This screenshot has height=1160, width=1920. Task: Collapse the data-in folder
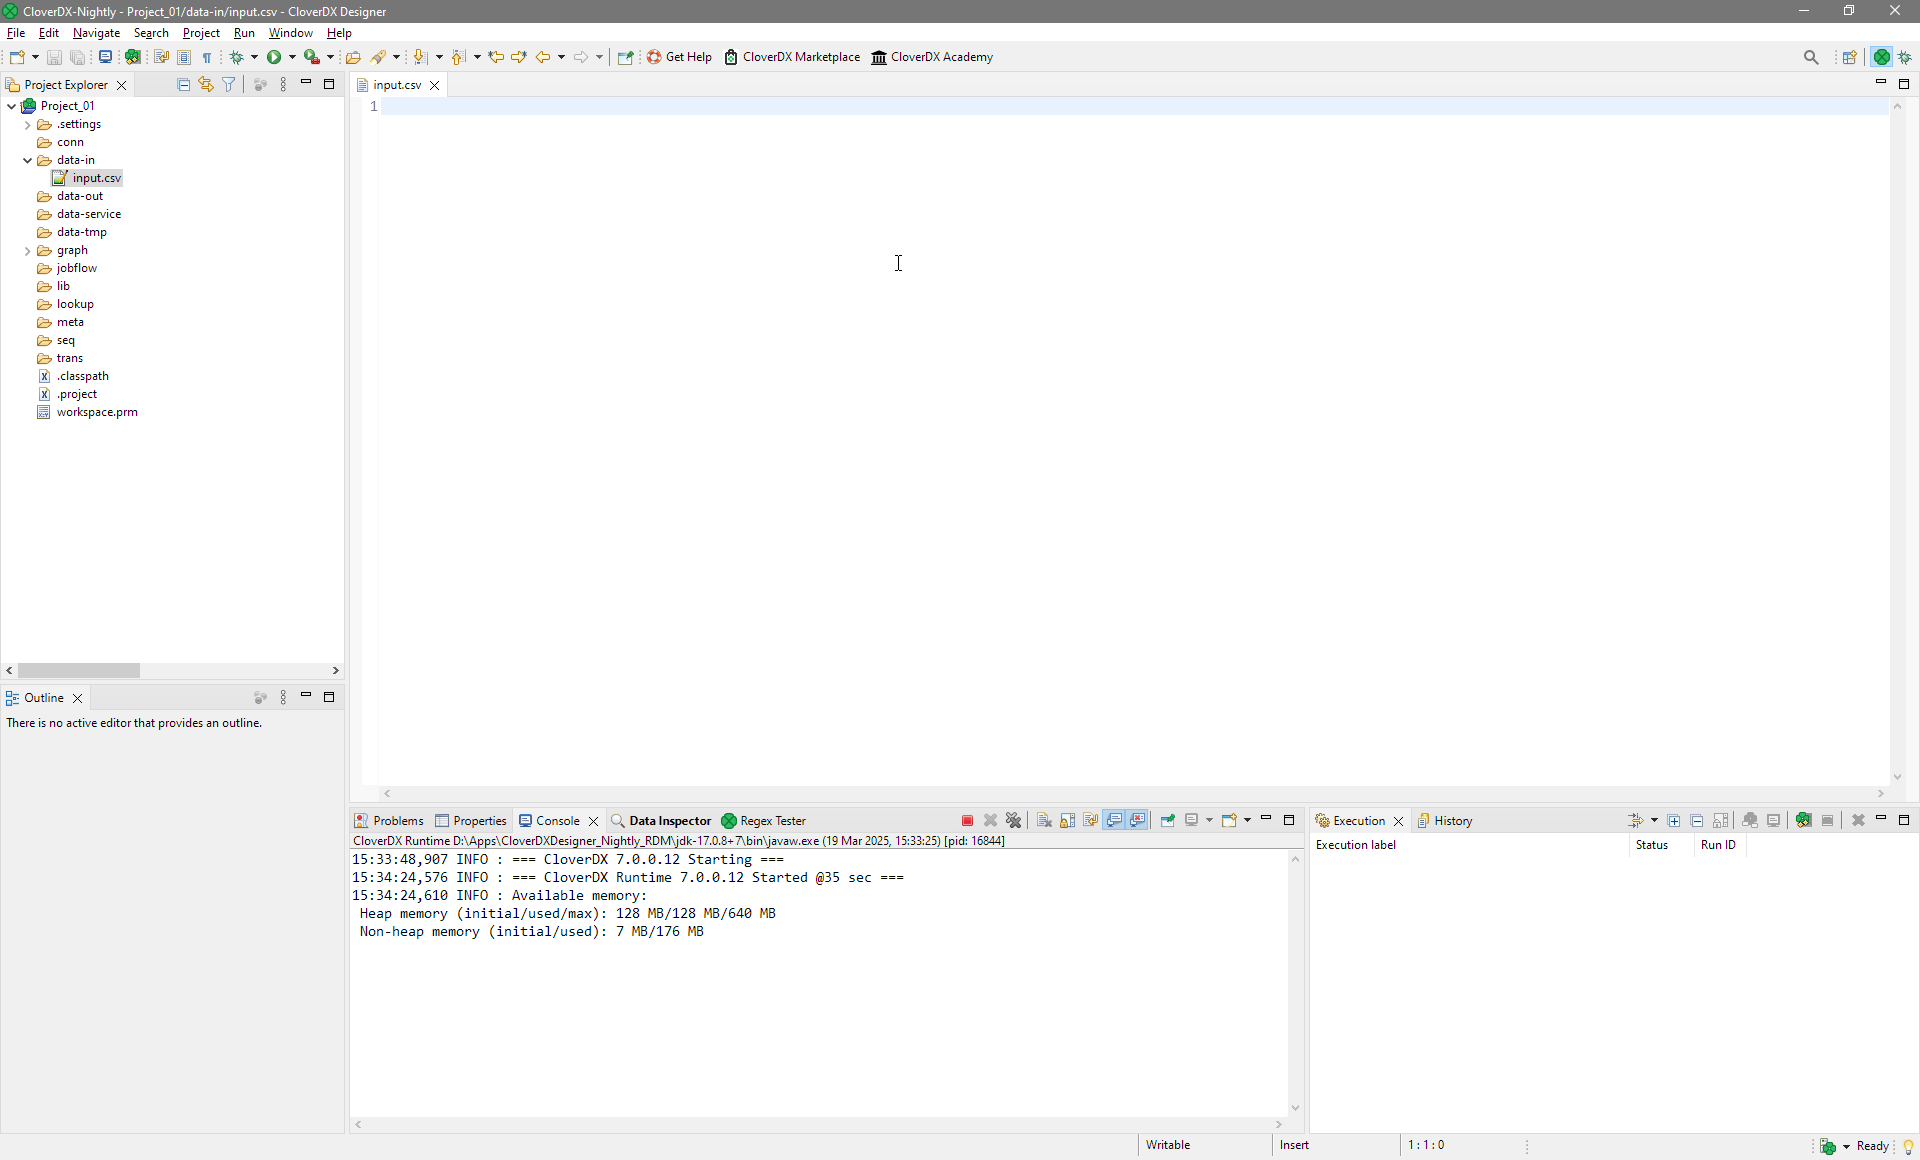coord(27,160)
